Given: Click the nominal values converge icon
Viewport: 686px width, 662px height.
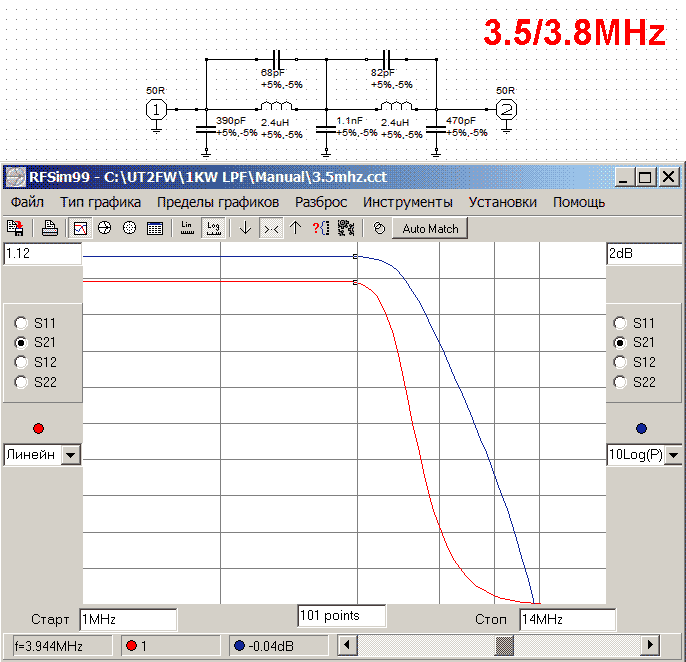Looking at the screenshot, I should (x=271, y=228).
